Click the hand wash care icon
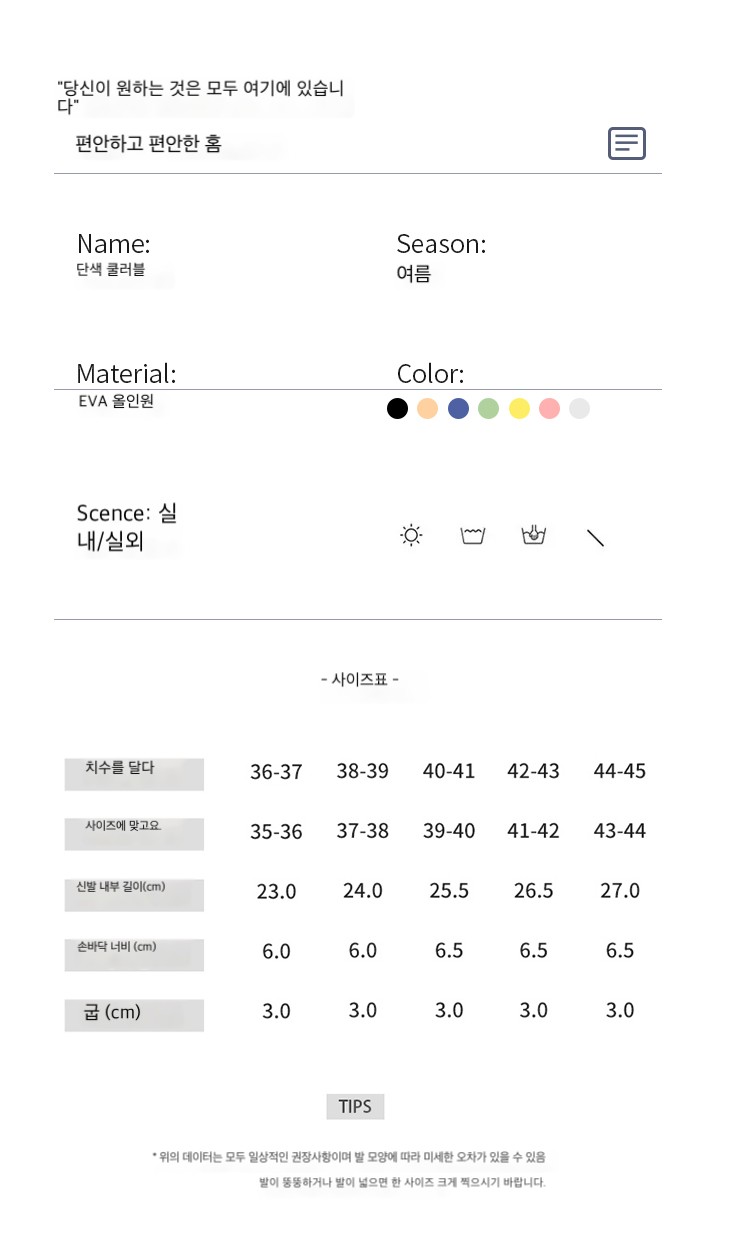 tap(534, 535)
